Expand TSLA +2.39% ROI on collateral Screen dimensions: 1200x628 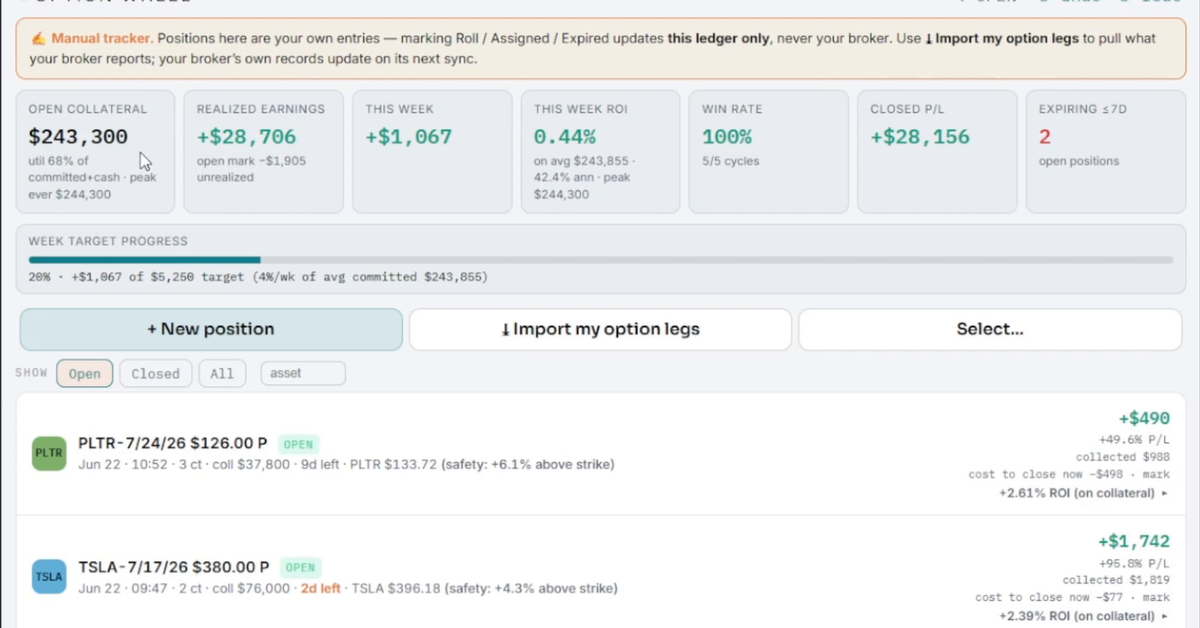tap(1084, 616)
